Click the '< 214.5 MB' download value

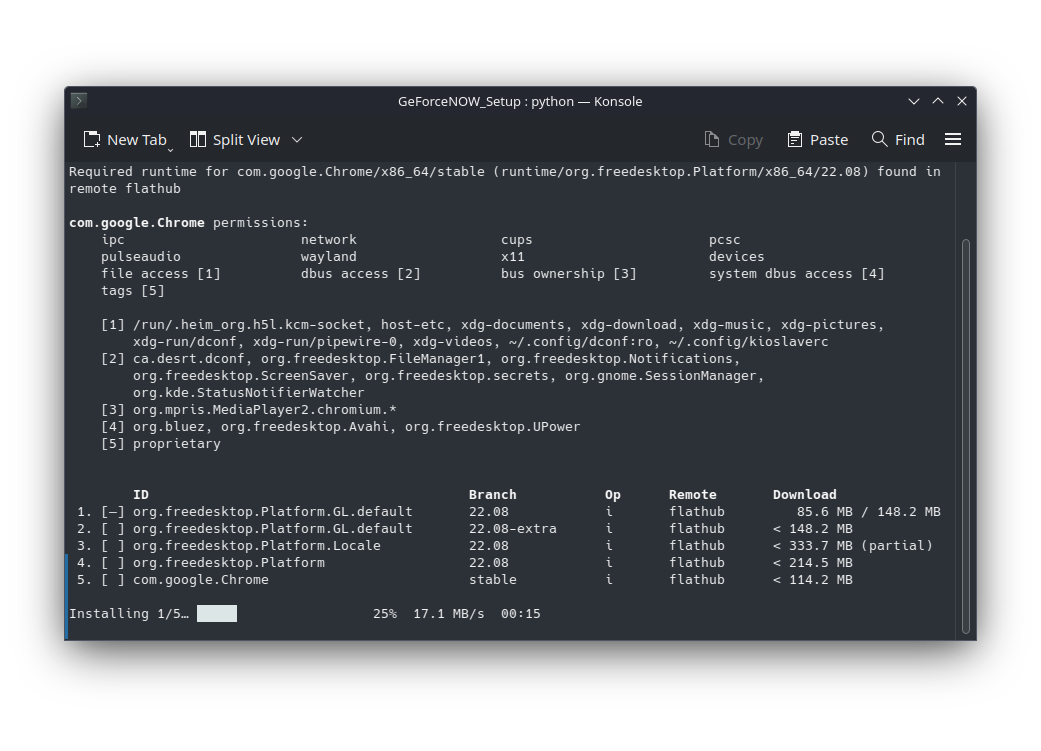click(813, 563)
